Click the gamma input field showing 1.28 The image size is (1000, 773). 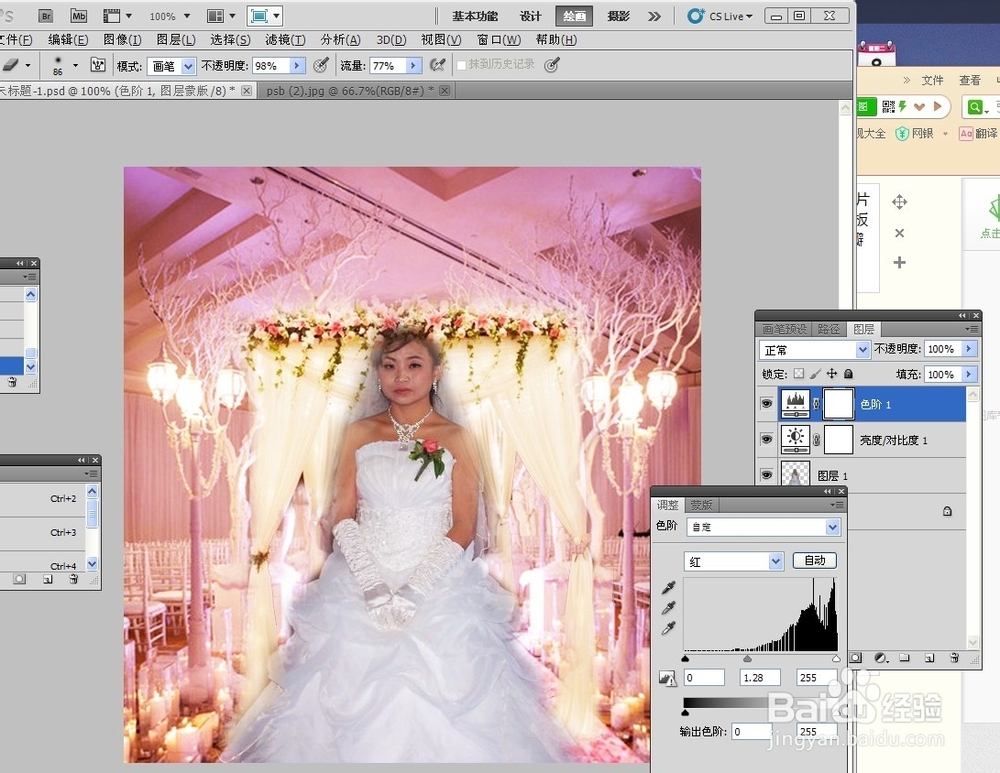click(760, 677)
